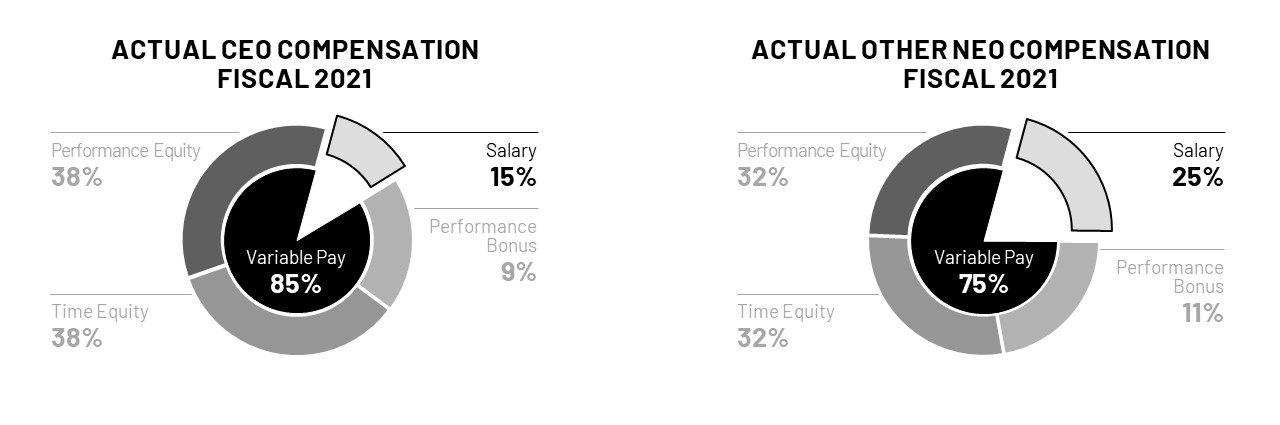The height and width of the screenshot is (425, 1280).
Task: Click the "Actual Other NEO Compensation Fiscal 2021" title
Action: pyautogui.click(x=980, y=64)
